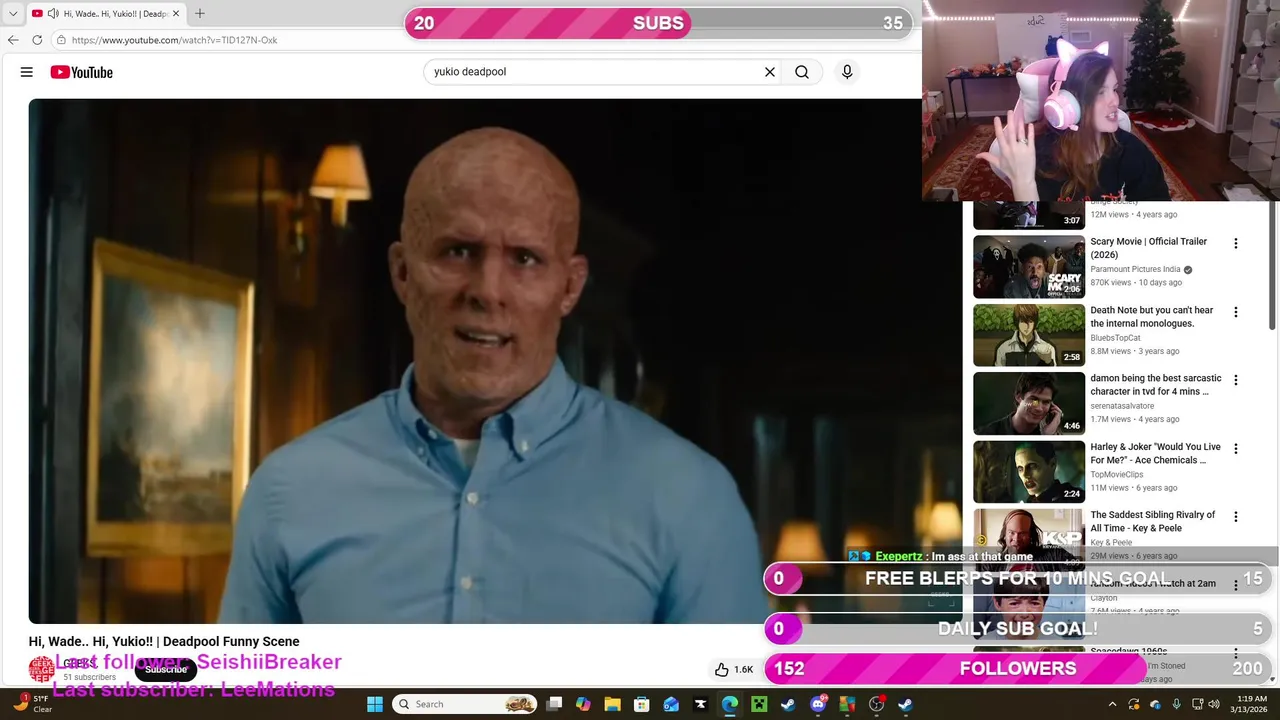Screen dimensions: 1280x720
Task: Click the page vertical scrollbar
Action: (x=1273, y=264)
